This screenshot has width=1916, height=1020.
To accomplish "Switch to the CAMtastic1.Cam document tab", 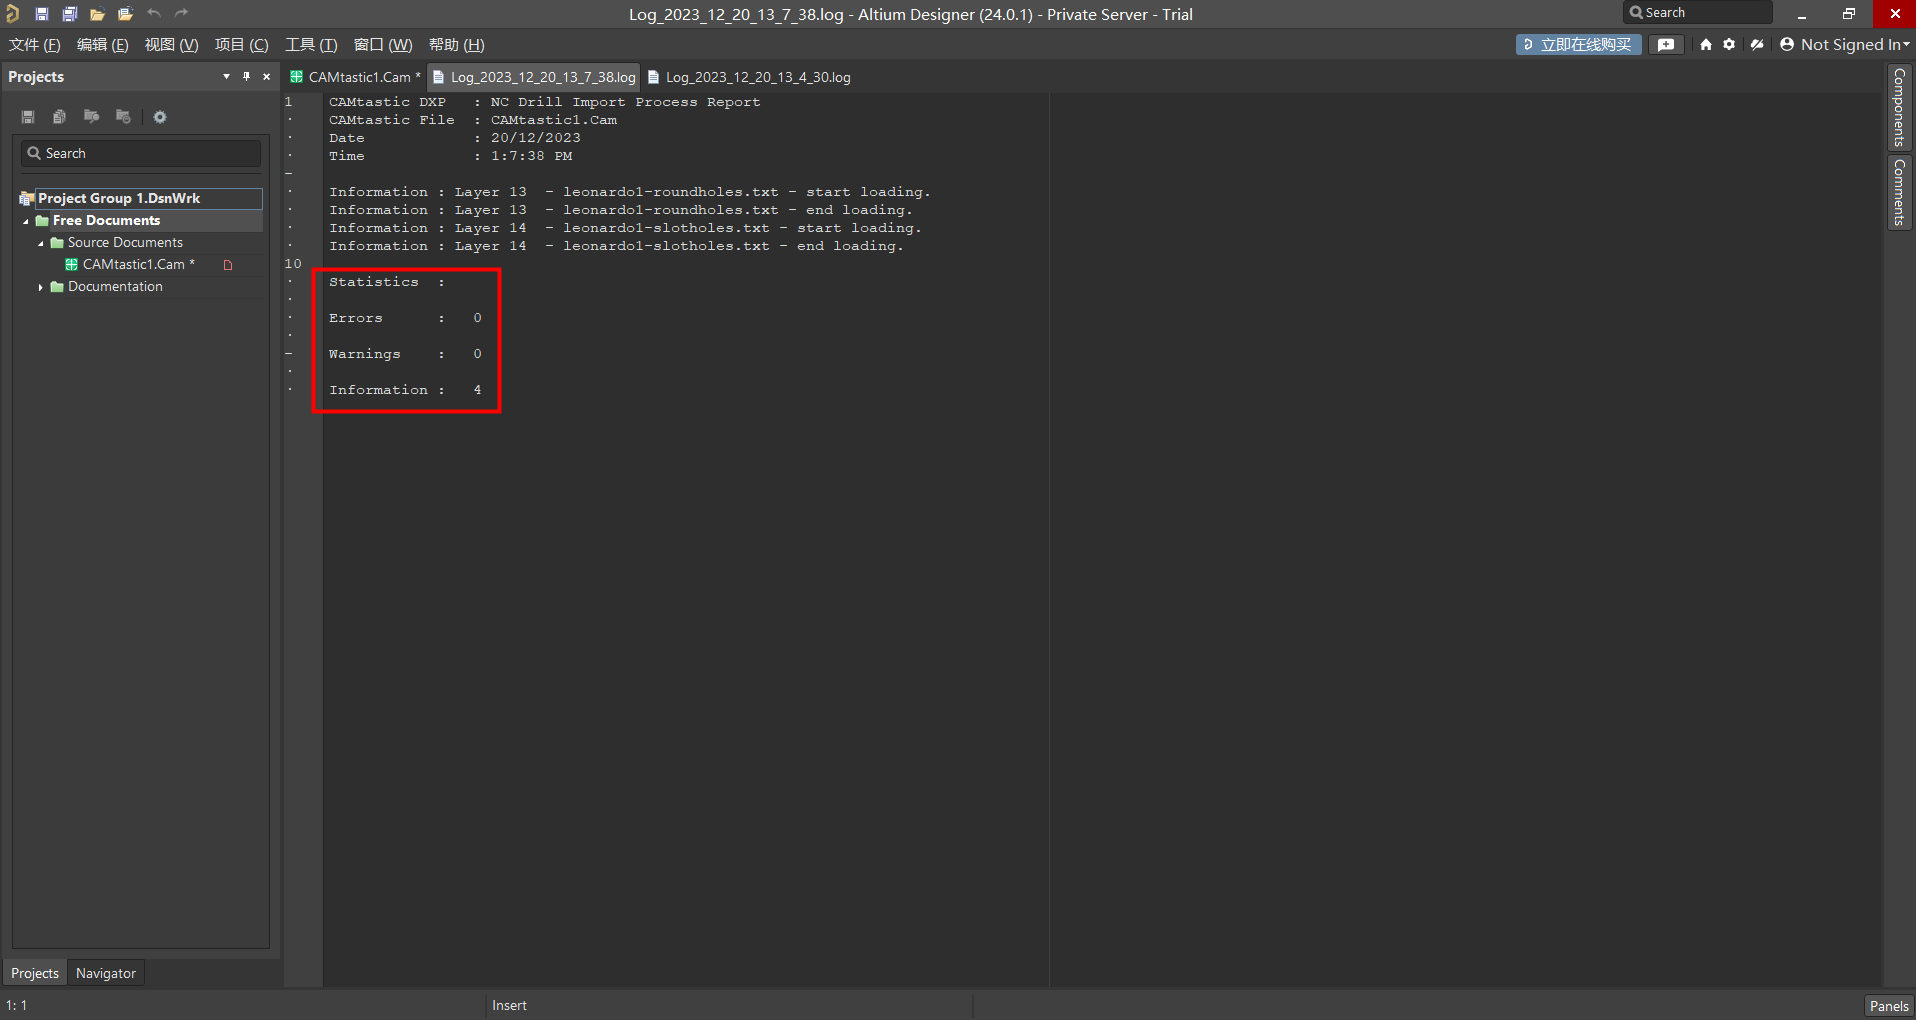I will pos(358,77).
